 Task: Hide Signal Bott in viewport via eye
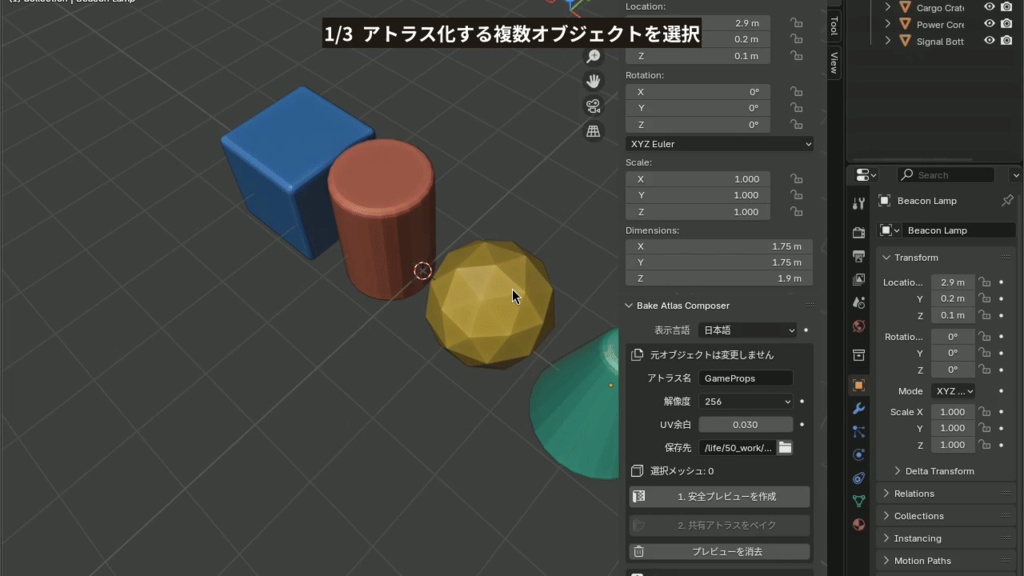(x=989, y=40)
